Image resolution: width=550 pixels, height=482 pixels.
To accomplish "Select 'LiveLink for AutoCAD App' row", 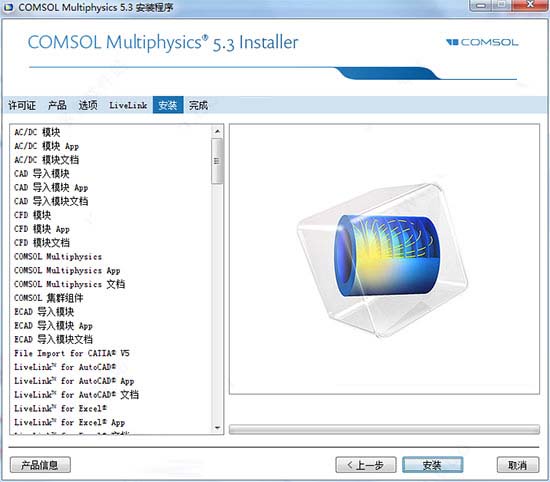I will tap(111, 381).
